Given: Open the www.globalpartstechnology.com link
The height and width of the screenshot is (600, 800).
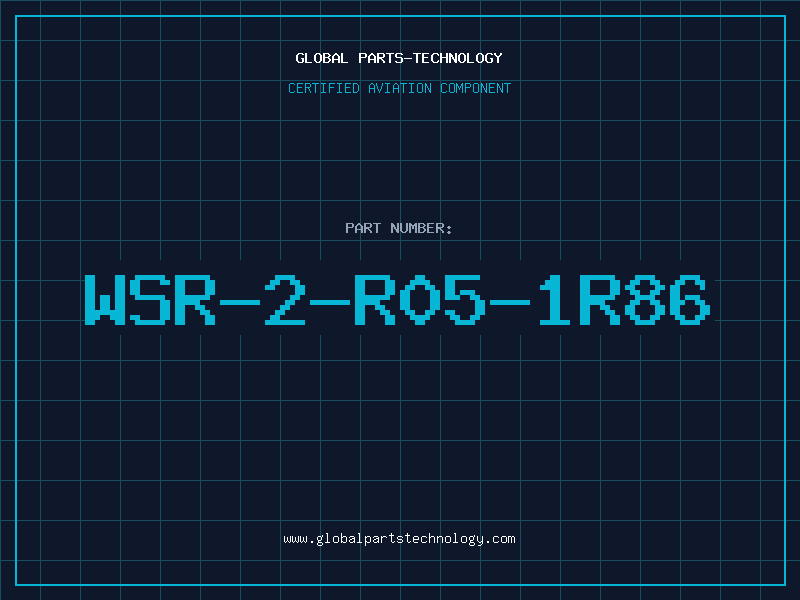Looking at the screenshot, I should [x=399, y=539].
